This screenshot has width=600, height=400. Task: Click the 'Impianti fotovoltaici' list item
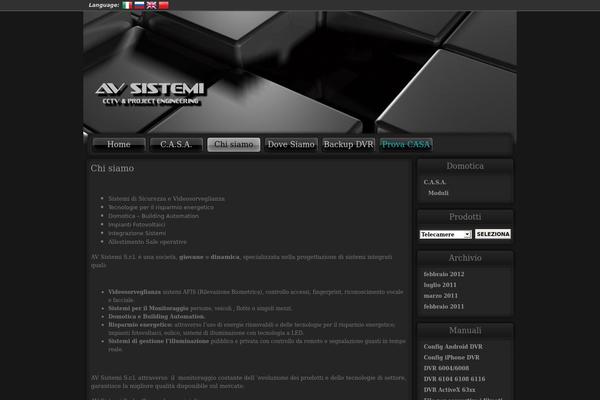coord(137,224)
